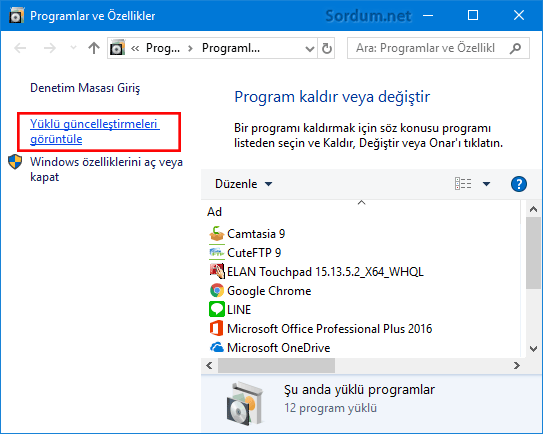The width and height of the screenshot is (543, 434).
Task: Expand the breadcrumb chevron after 'Prog...'
Action: pos(190,48)
